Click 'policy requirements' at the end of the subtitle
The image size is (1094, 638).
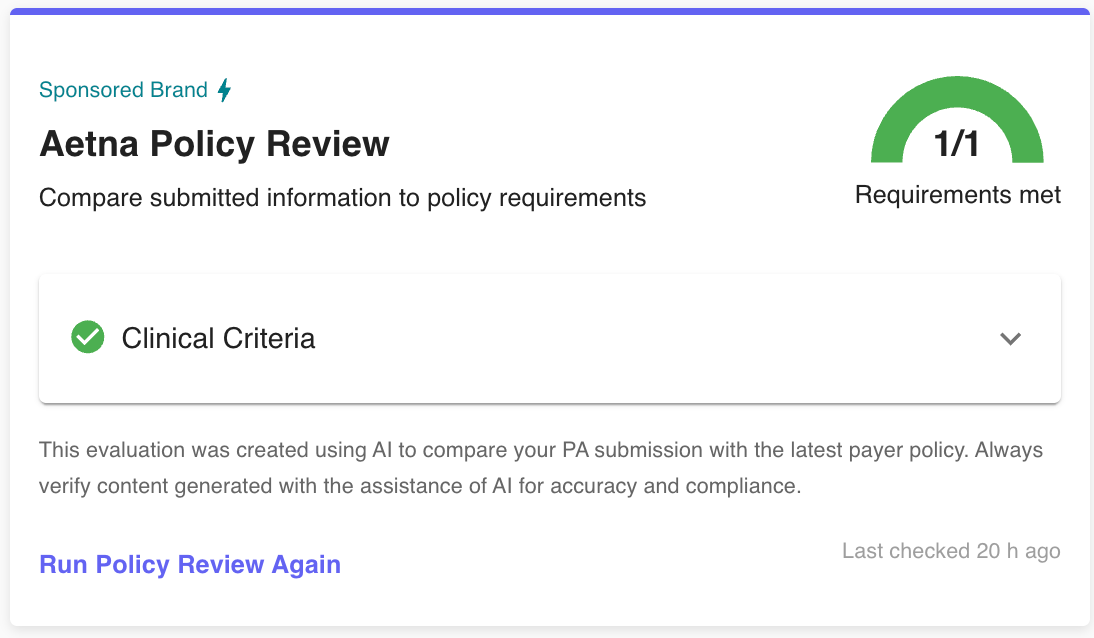click(x=537, y=198)
